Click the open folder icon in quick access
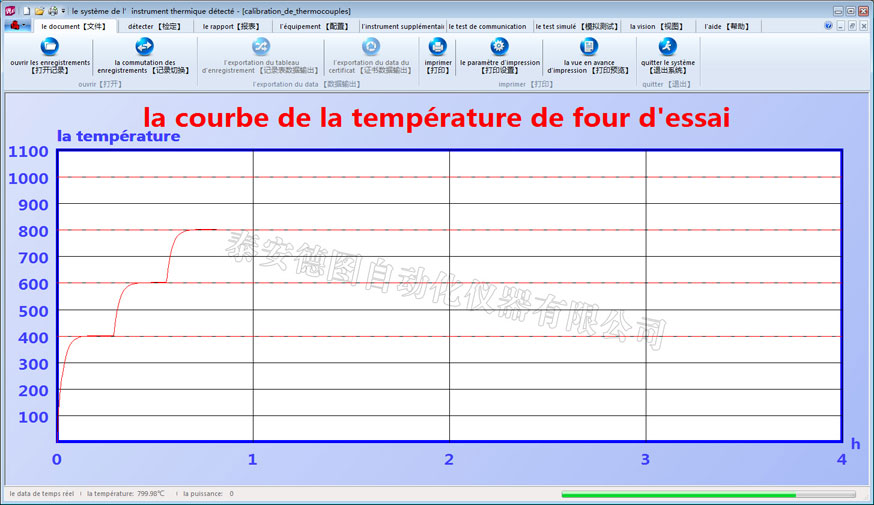This screenshot has width=874, height=505. point(40,10)
